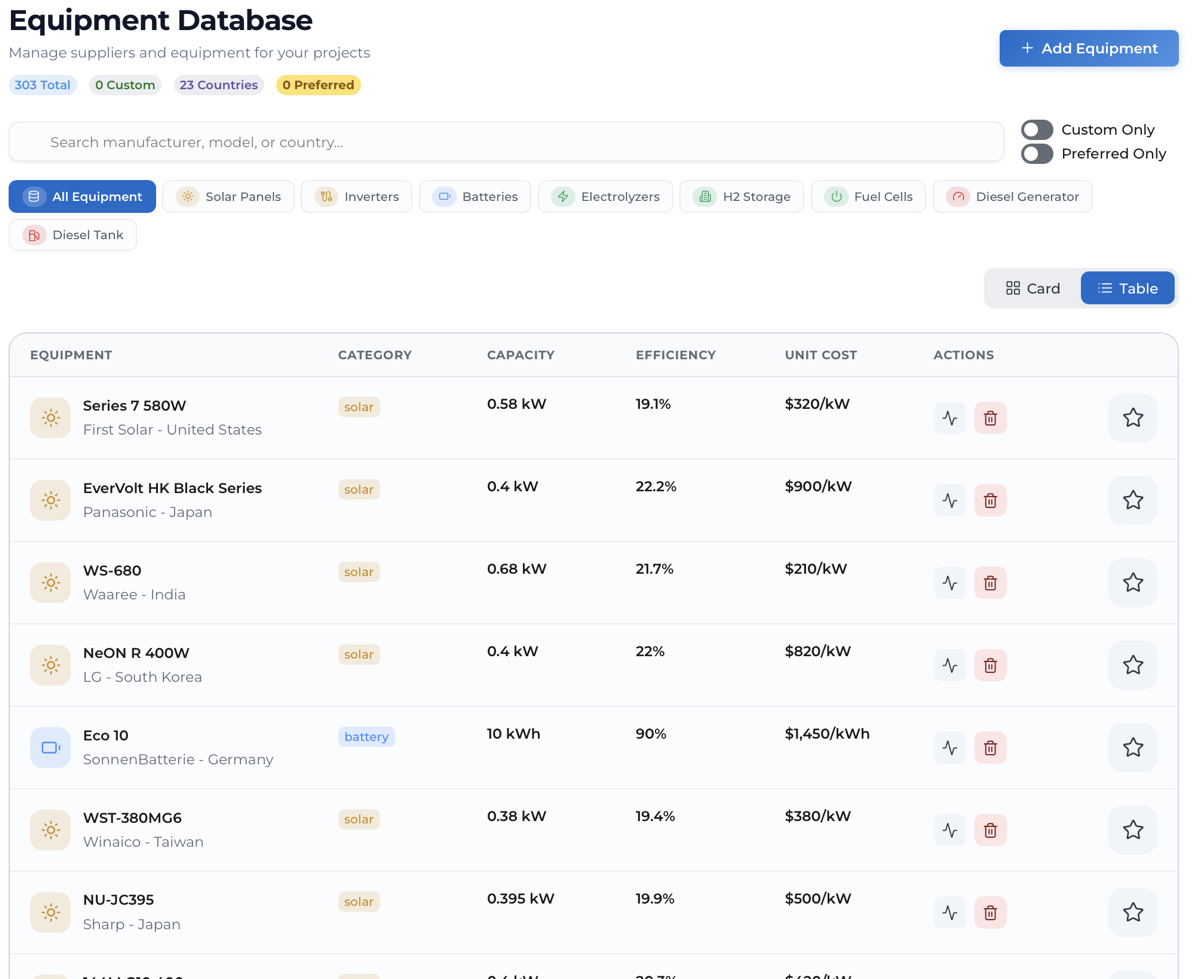The image size is (1200, 979).
Task: Show only Batteries
Action: [x=475, y=197]
